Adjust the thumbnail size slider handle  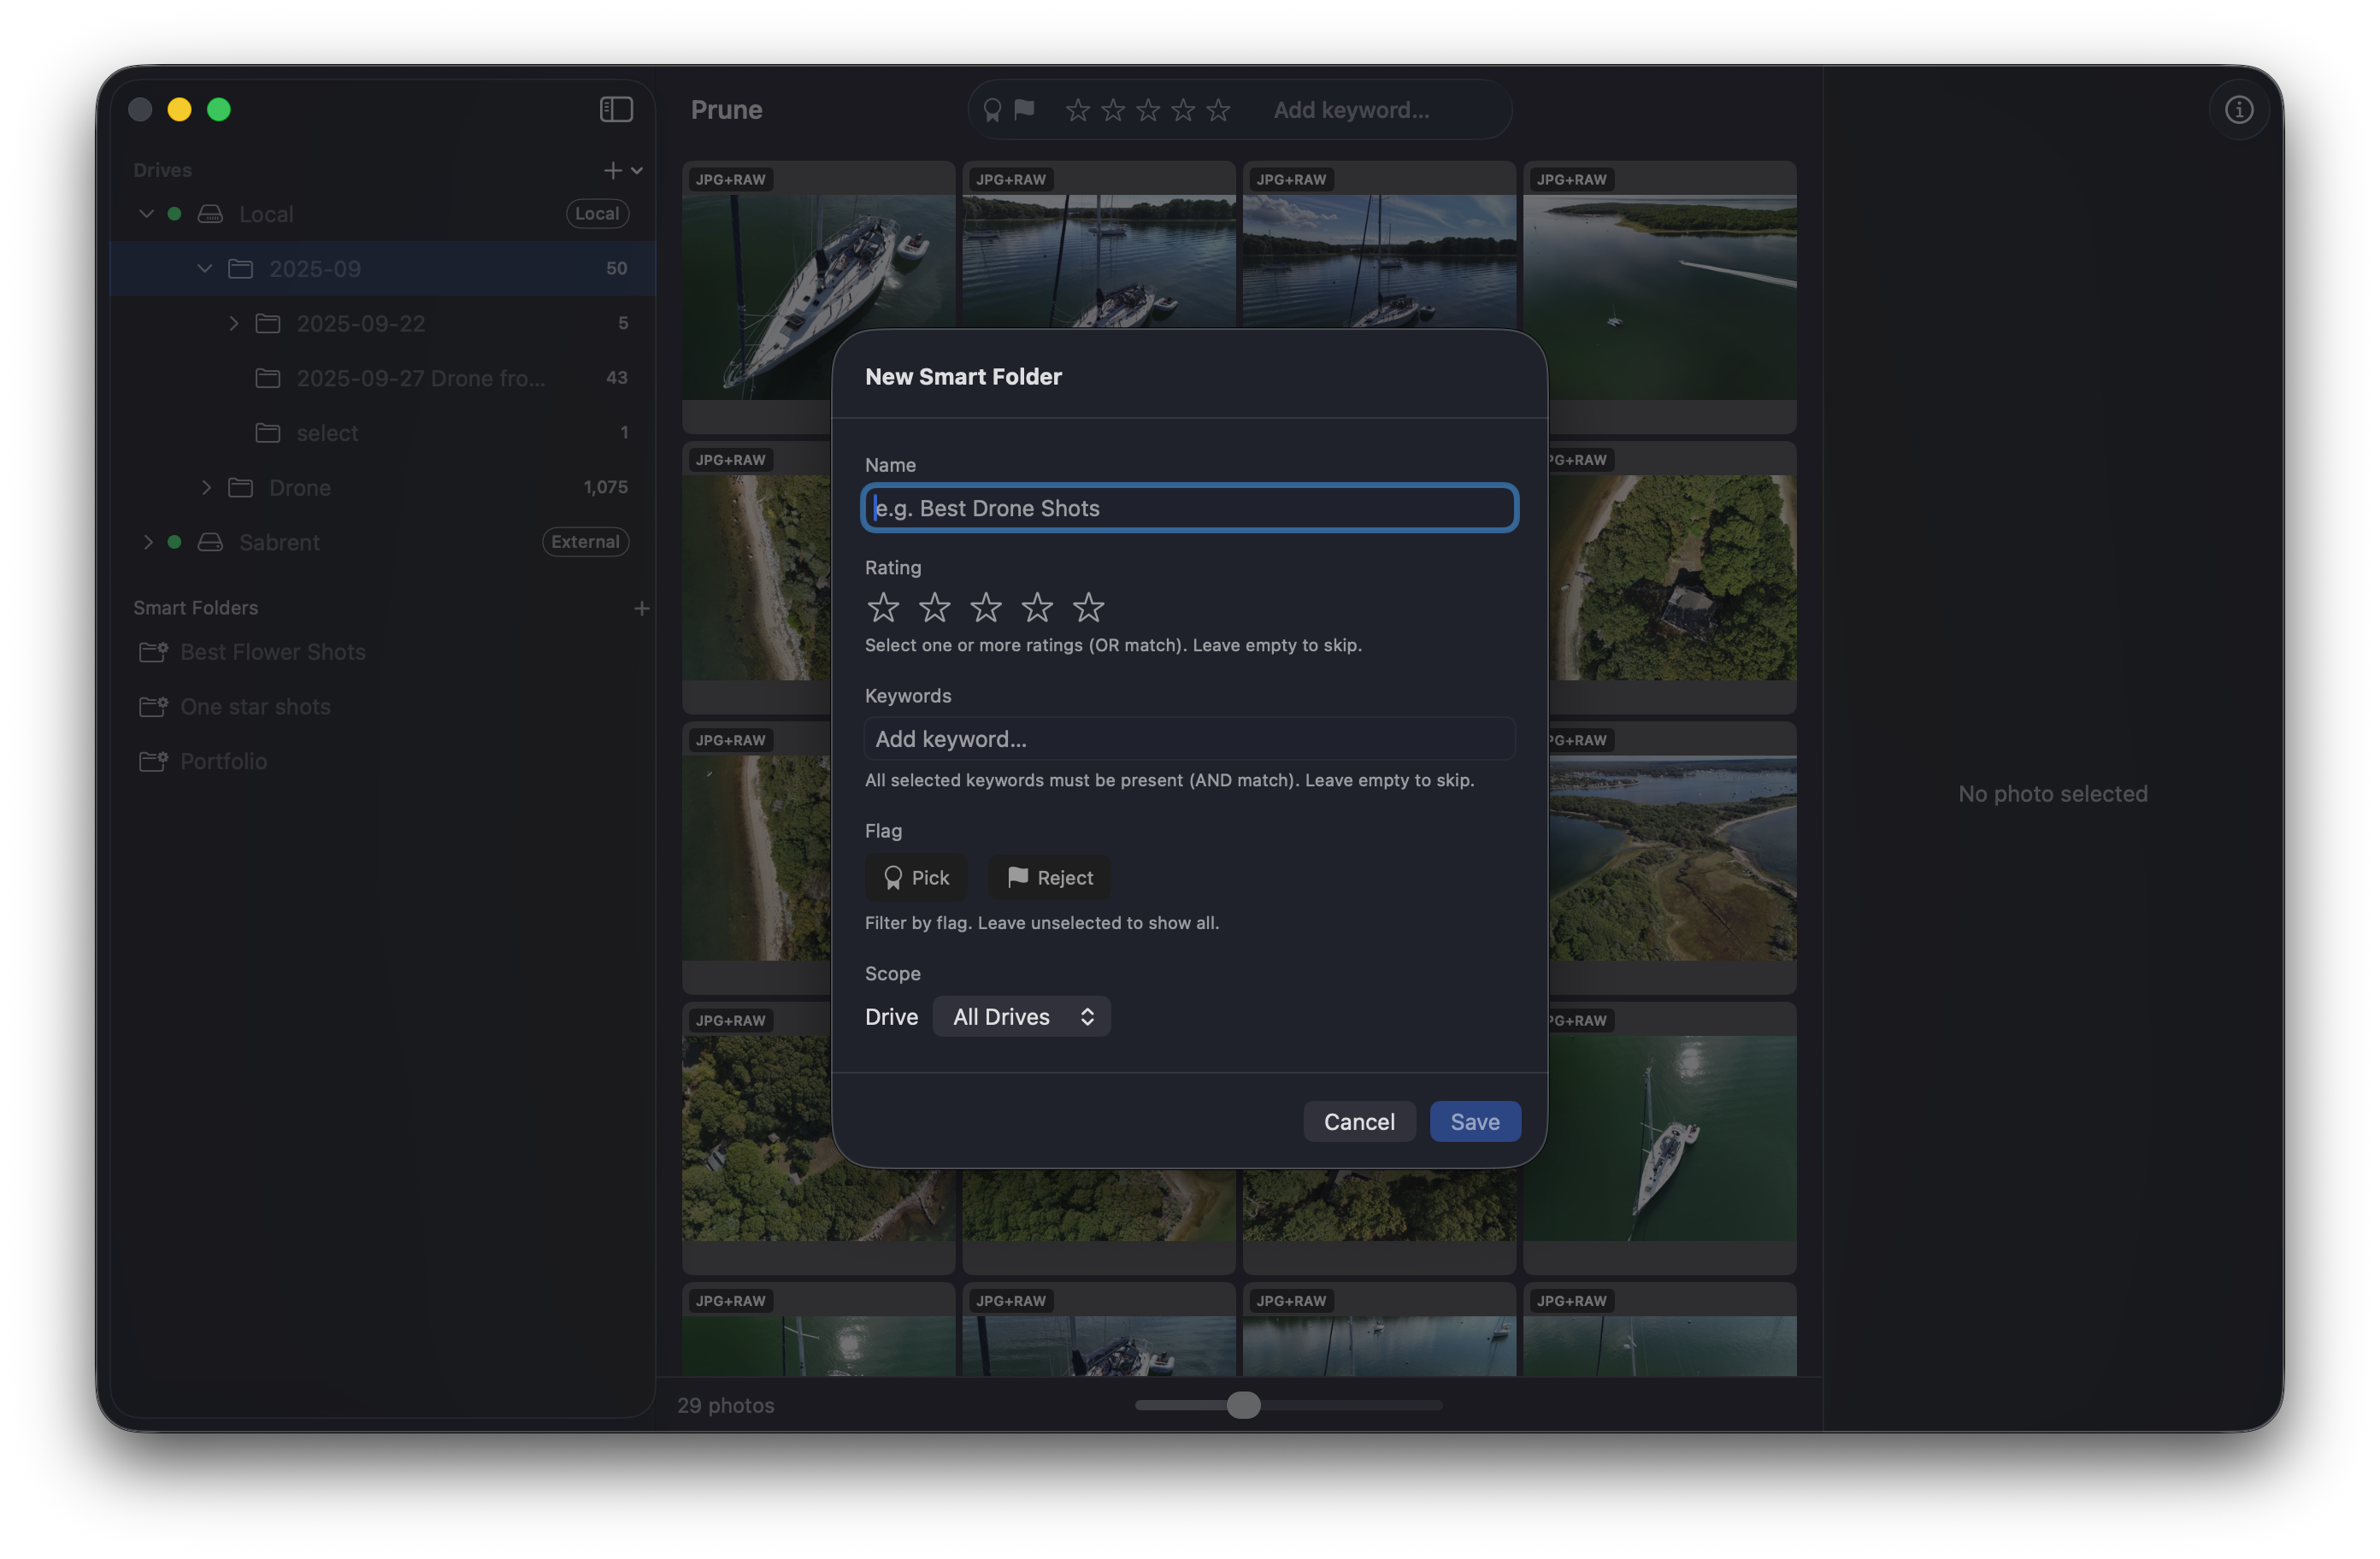pos(1243,1405)
